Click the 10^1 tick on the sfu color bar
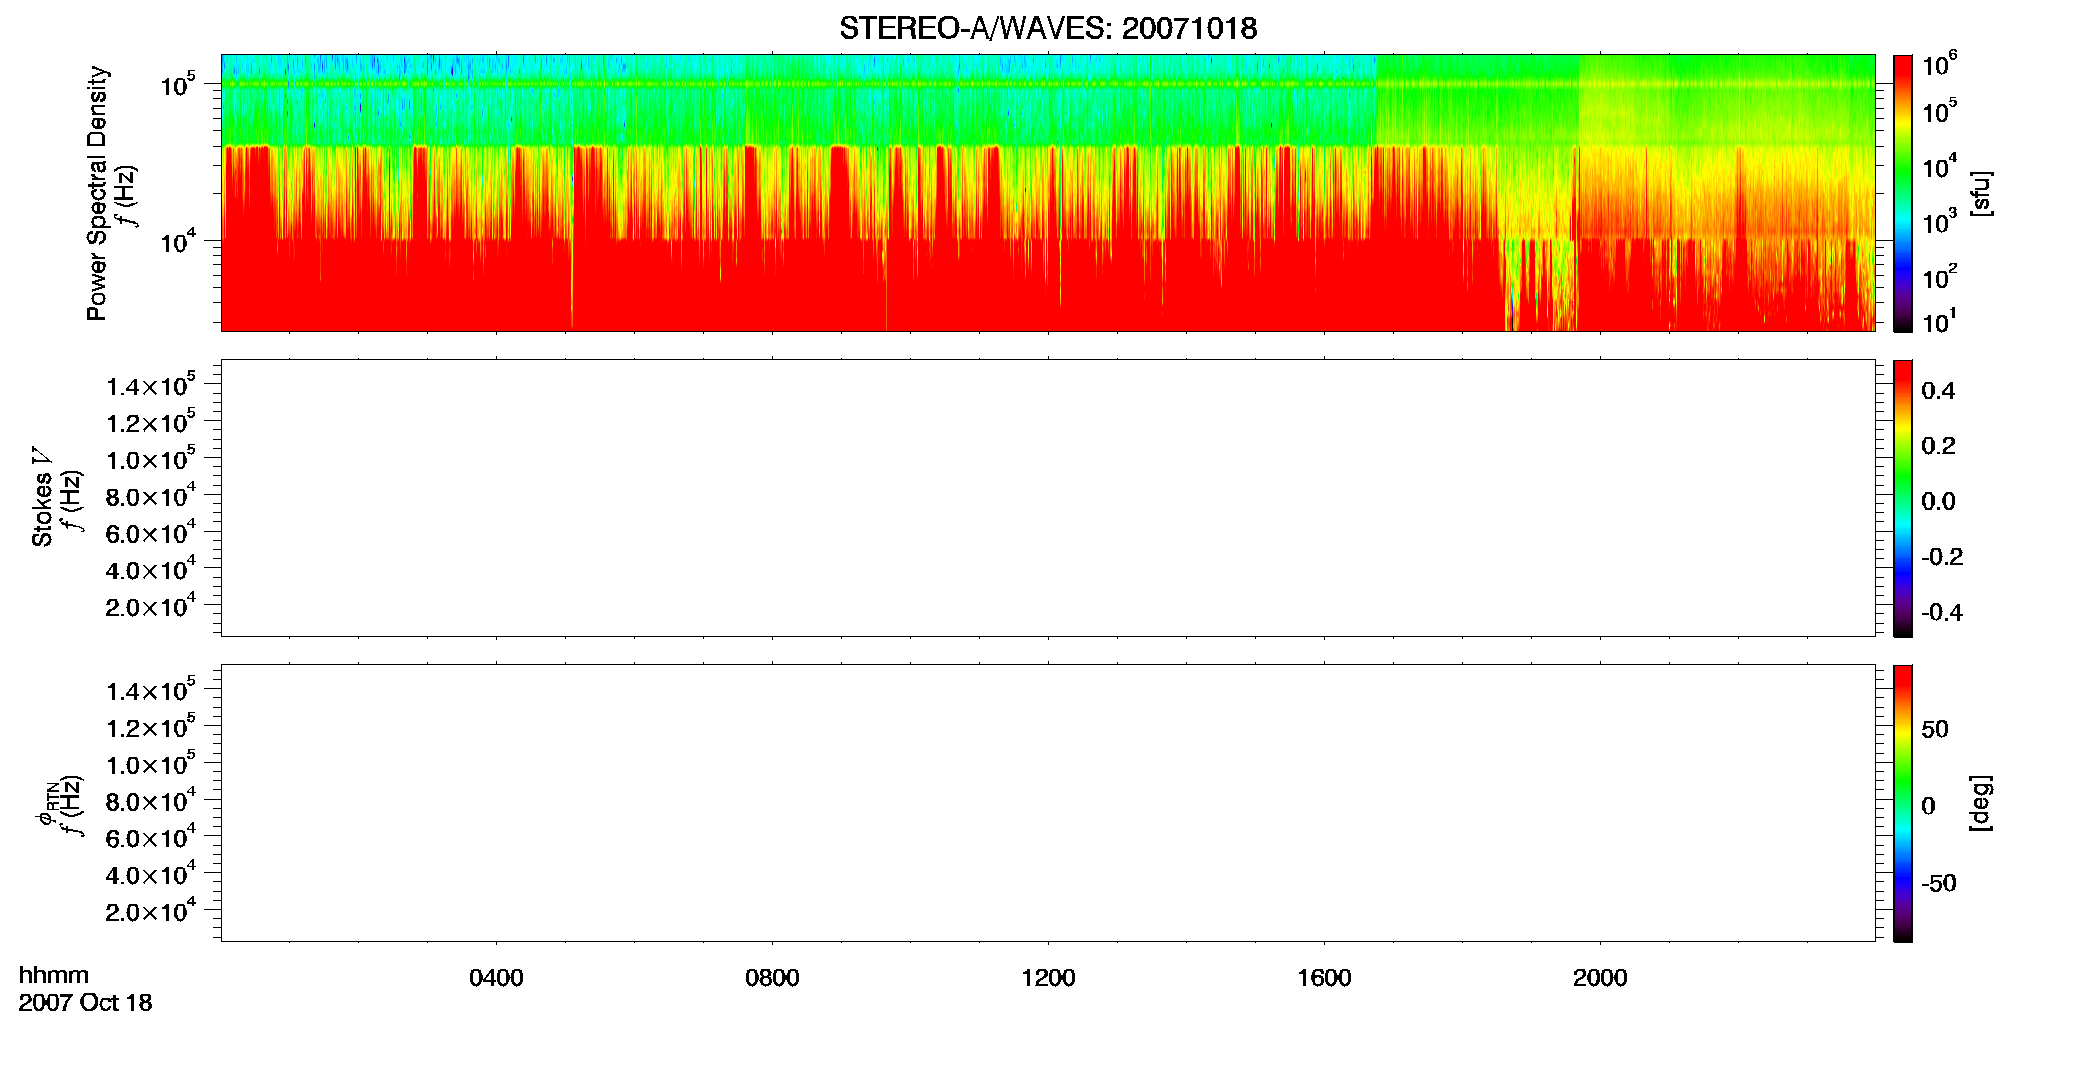 (x=1939, y=321)
